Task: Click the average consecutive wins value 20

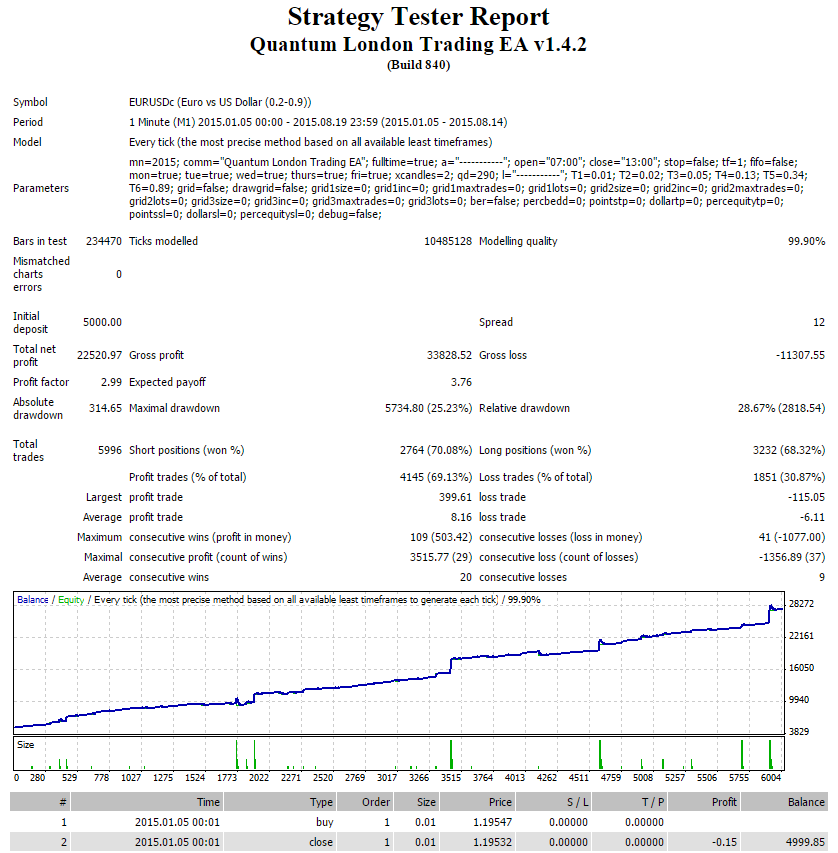Action: click(466, 577)
